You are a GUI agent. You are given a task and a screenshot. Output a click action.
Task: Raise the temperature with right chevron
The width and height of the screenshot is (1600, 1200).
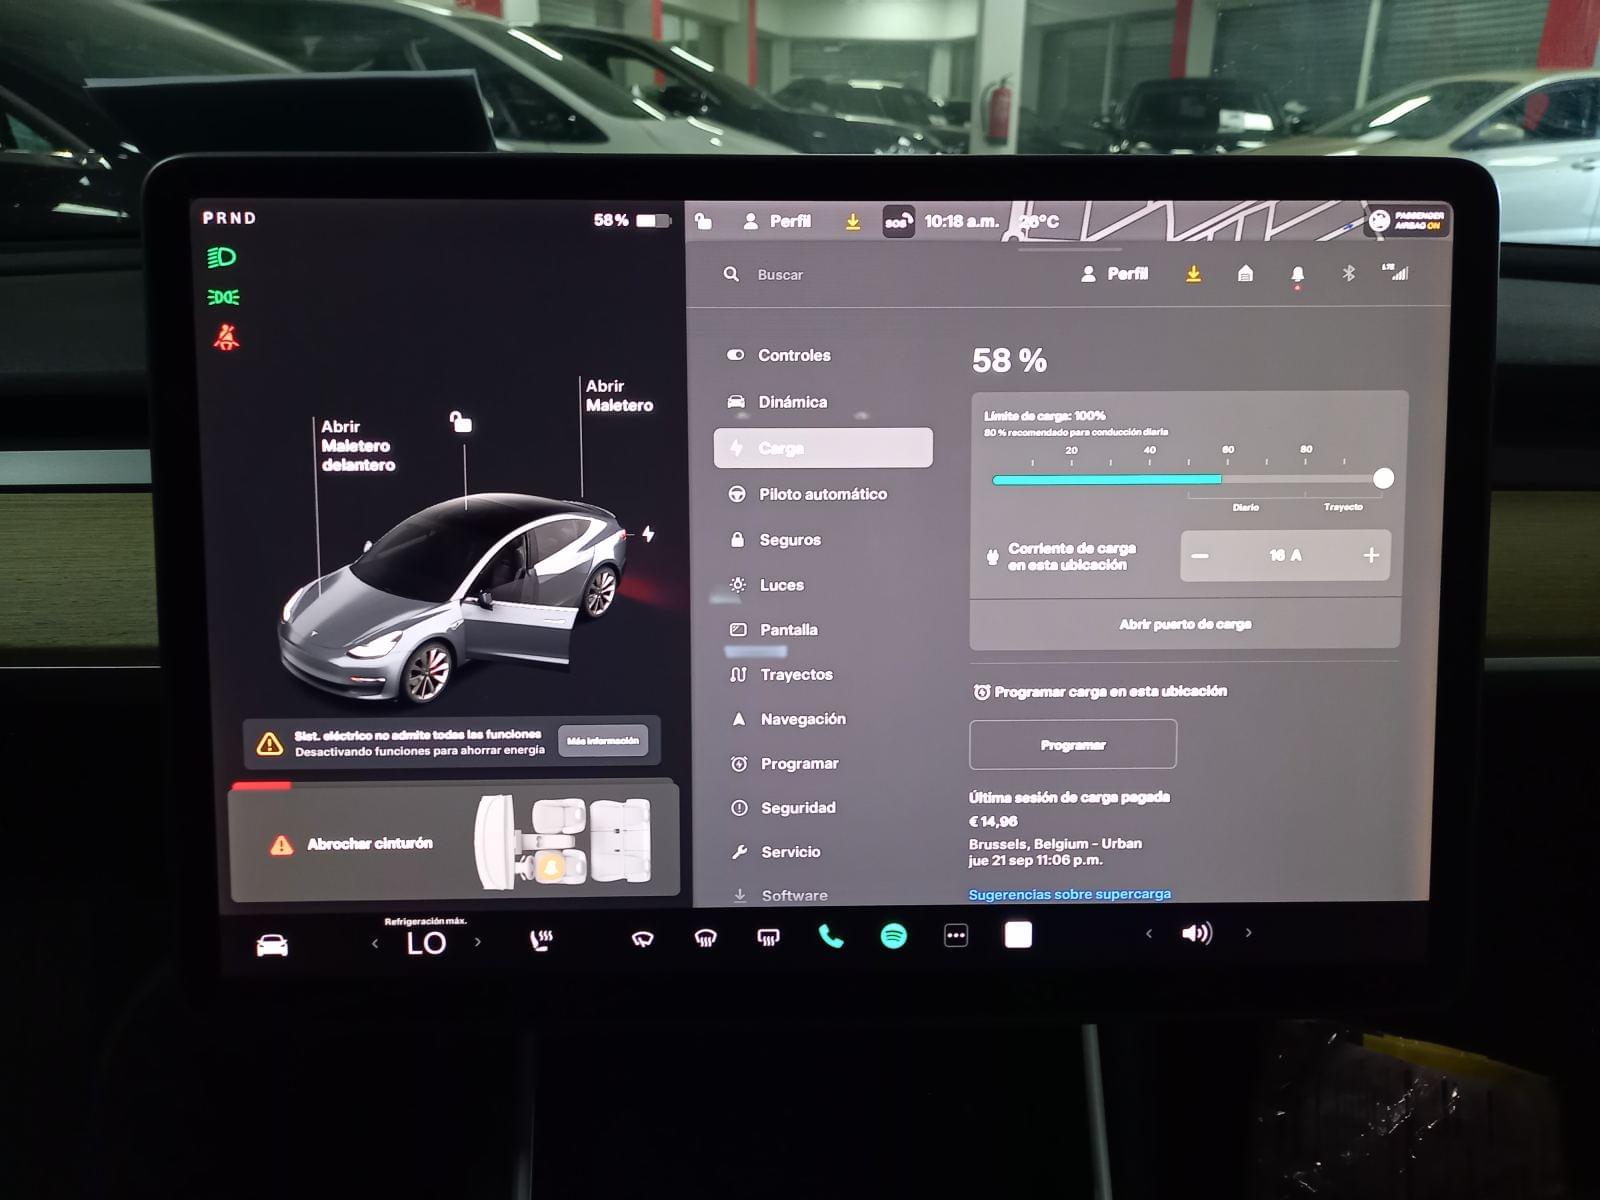(478, 942)
